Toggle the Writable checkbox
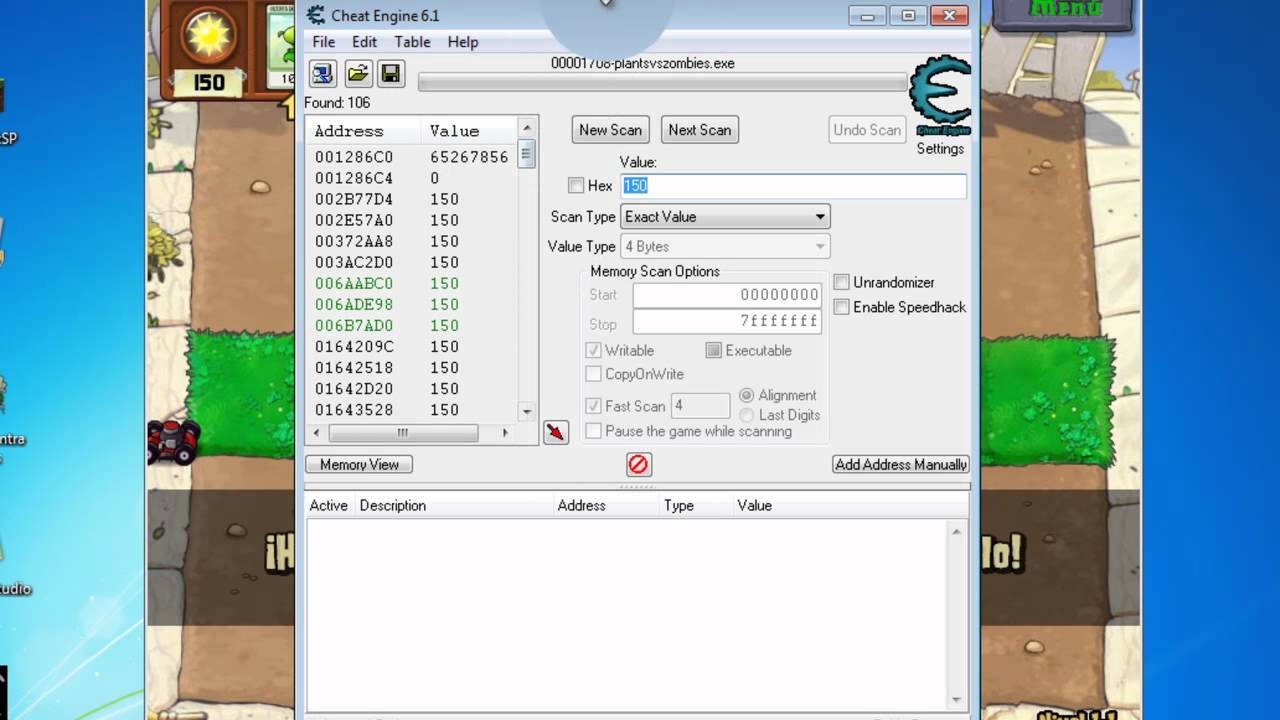Image resolution: width=1280 pixels, height=720 pixels. point(593,350)
